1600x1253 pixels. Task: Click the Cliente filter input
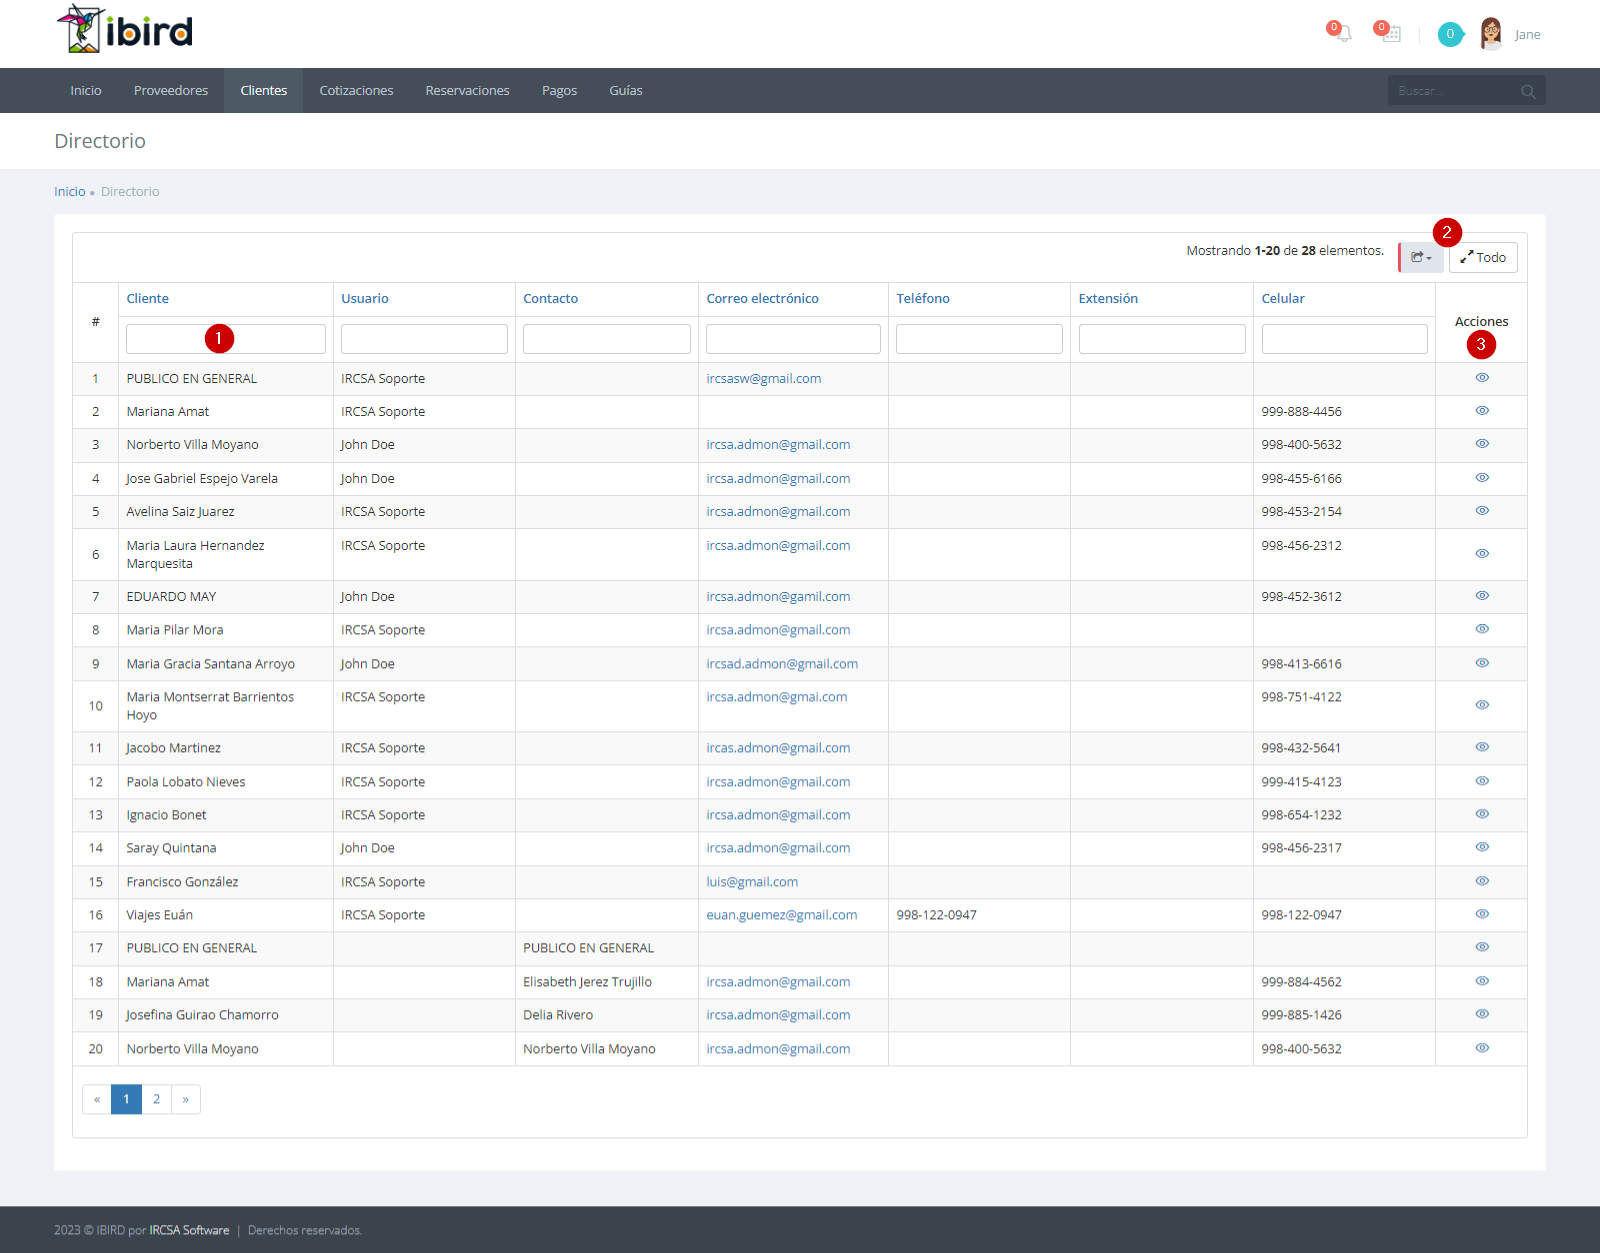pos(226,339)
